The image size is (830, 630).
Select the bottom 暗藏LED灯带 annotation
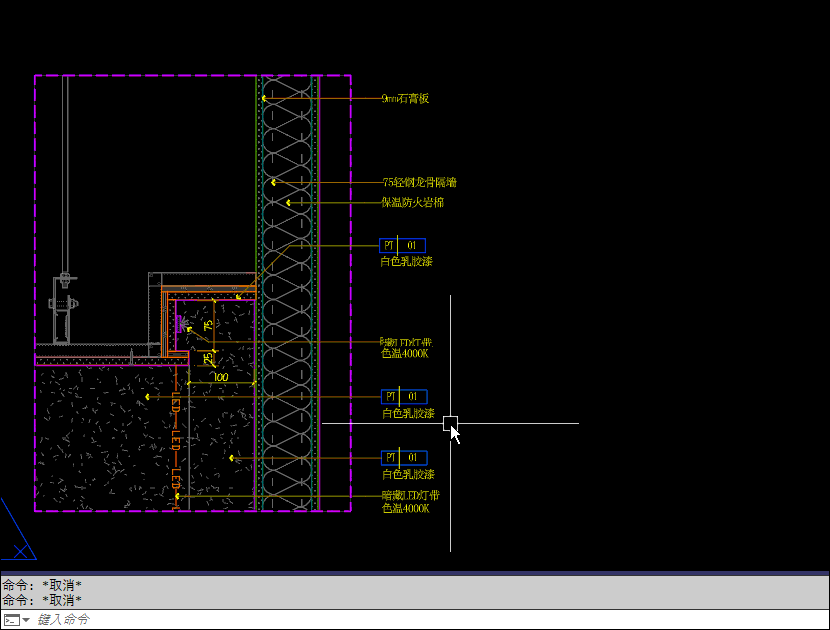click(410, 495)
